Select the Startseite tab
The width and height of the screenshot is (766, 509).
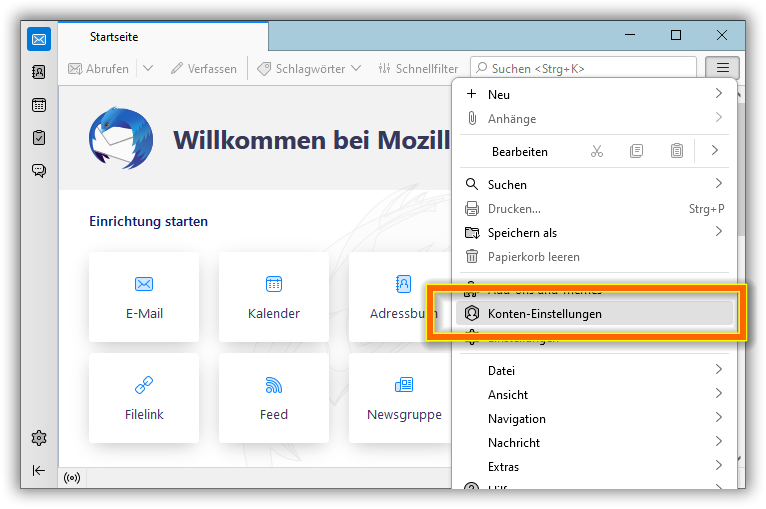point(163,37)
